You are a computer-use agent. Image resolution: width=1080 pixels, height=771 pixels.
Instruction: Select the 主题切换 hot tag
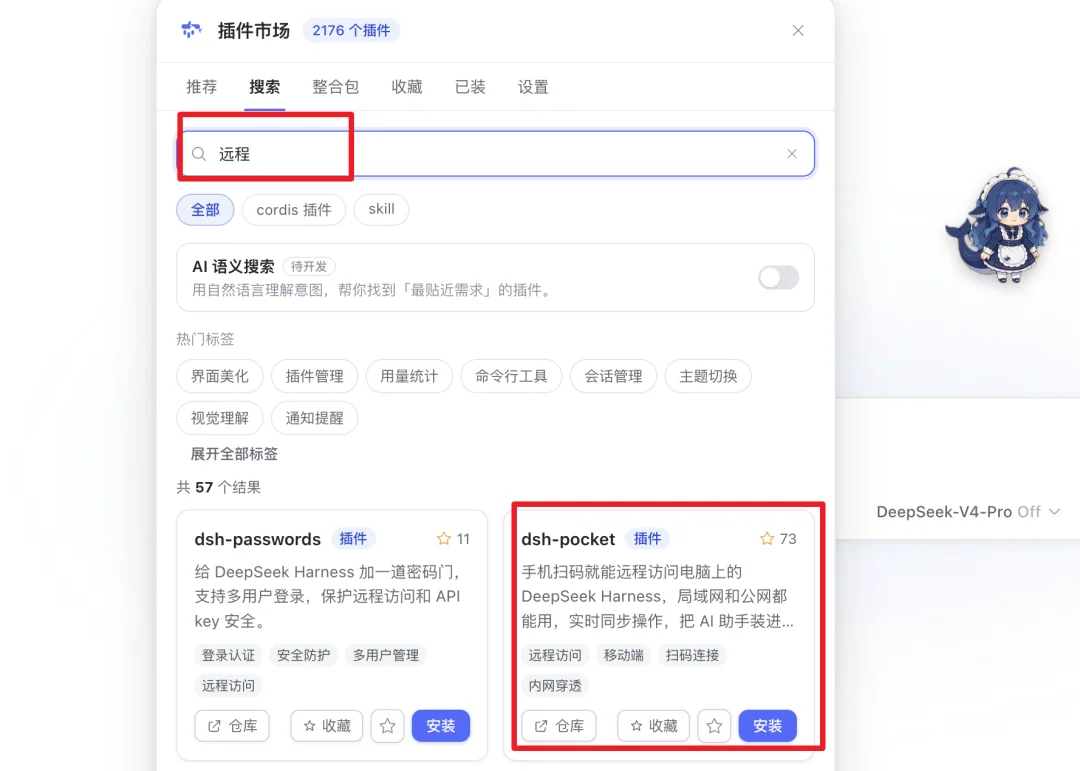[708, 376]
